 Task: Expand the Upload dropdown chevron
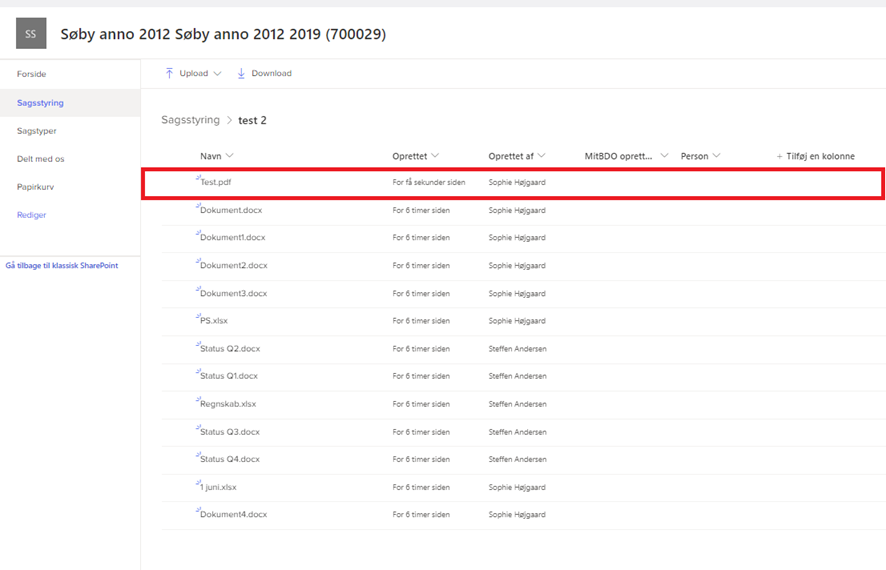(x=217, y=74)
